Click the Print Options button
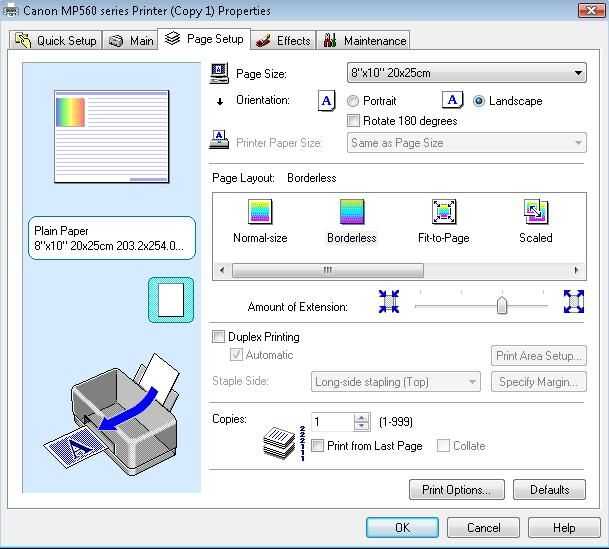 457,490
